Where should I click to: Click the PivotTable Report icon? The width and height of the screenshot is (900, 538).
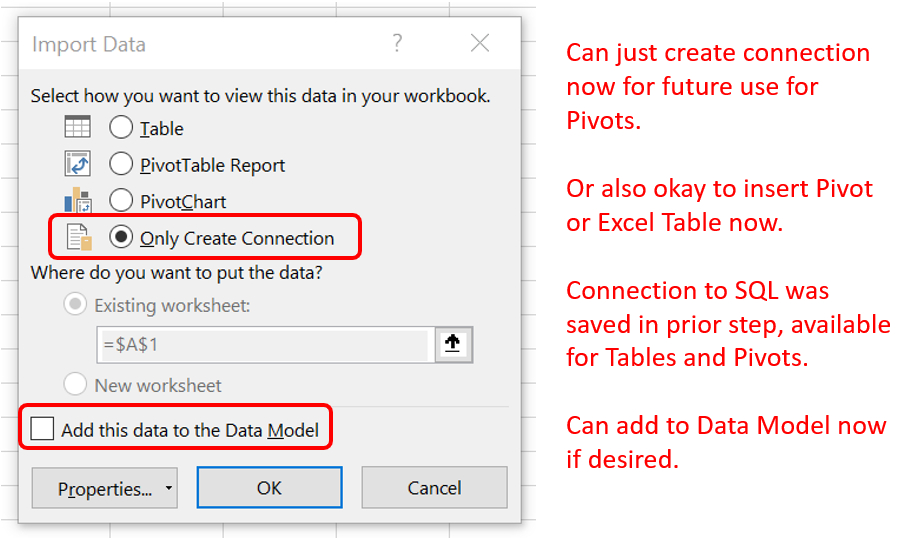tap(77, 164)
